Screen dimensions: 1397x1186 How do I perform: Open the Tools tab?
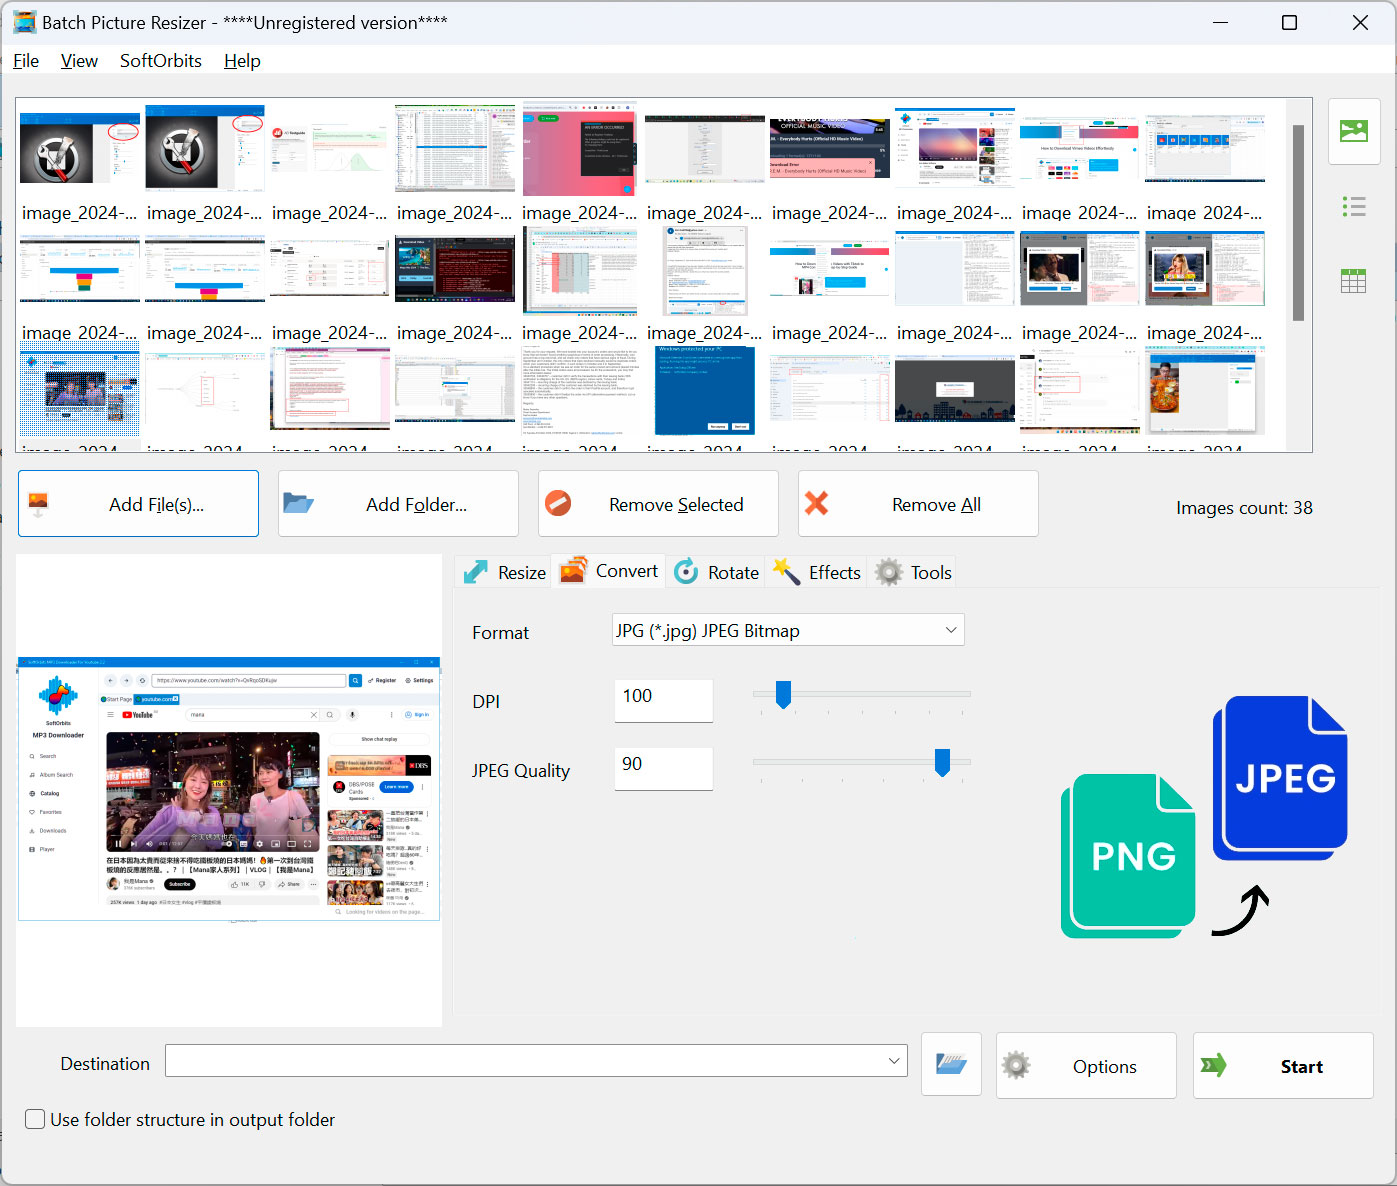tap(914, 572)
